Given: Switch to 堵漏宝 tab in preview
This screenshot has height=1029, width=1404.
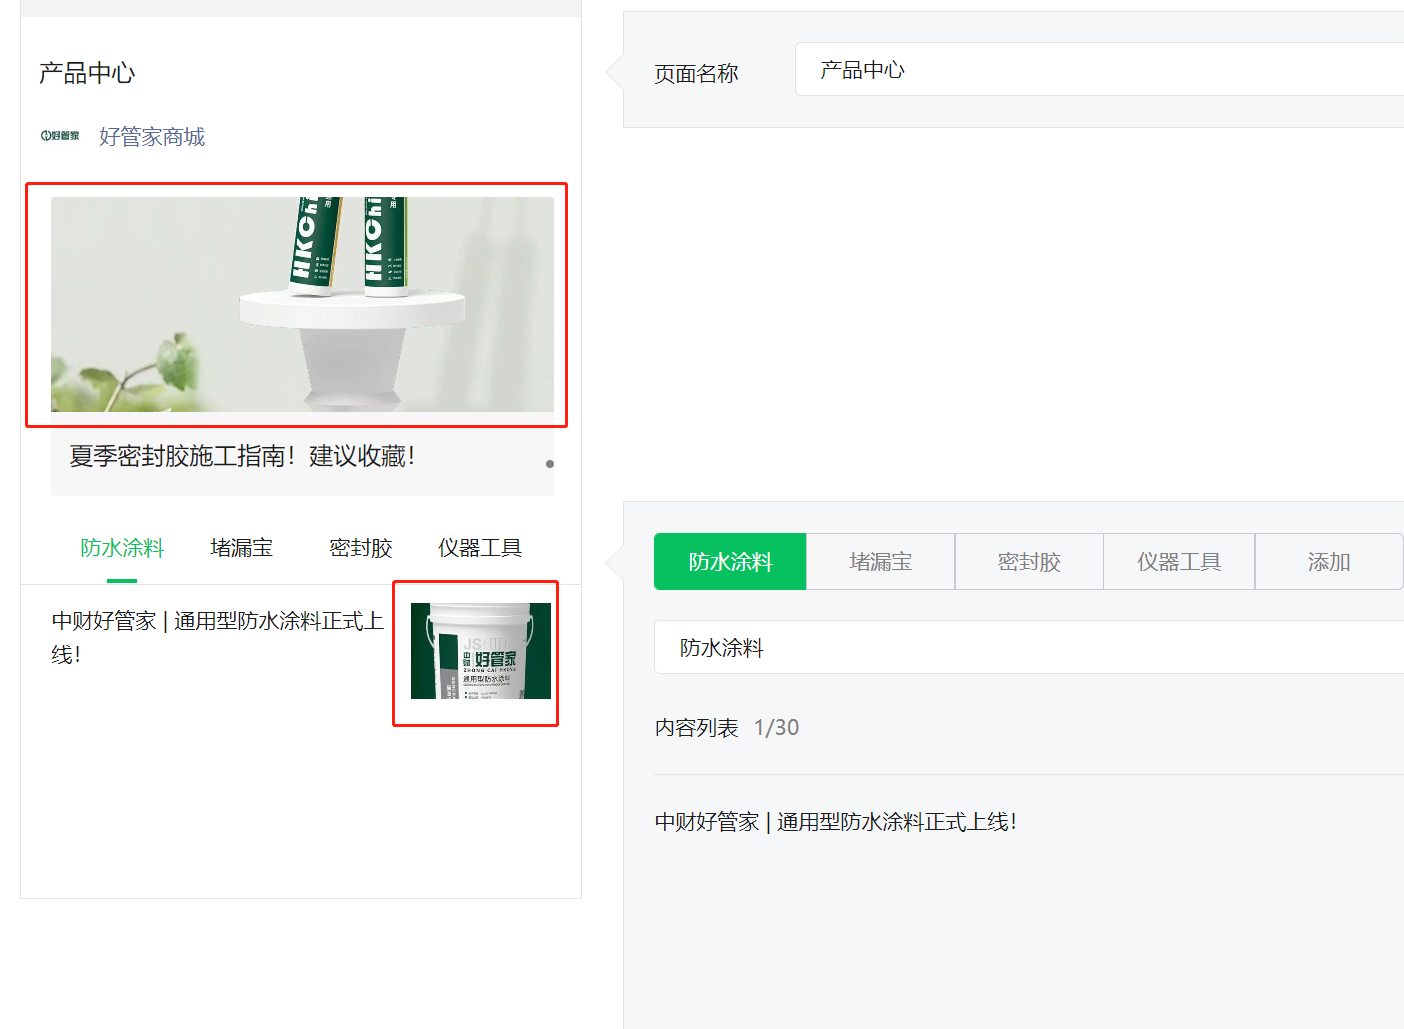Looking at the screenshot, I should tap(241, 548).
